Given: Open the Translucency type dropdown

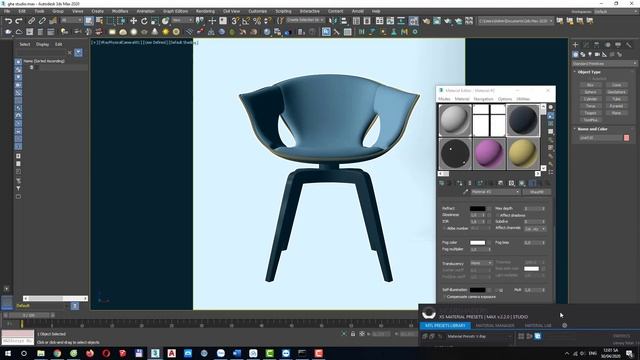Looking at the screenshot, I should [x=482, y=264].
